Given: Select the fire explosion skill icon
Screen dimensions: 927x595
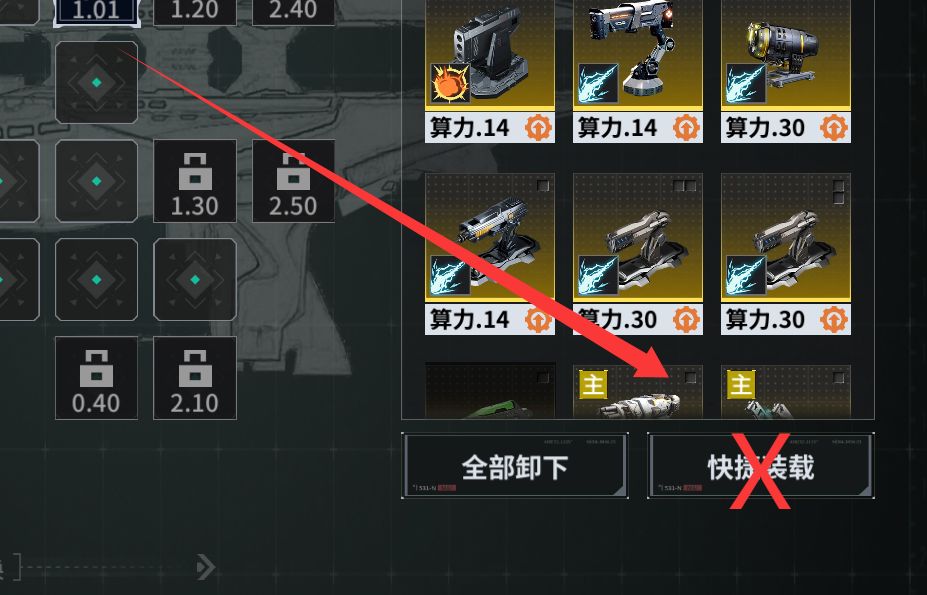Looking at the screenshot, I should (450, 83).
